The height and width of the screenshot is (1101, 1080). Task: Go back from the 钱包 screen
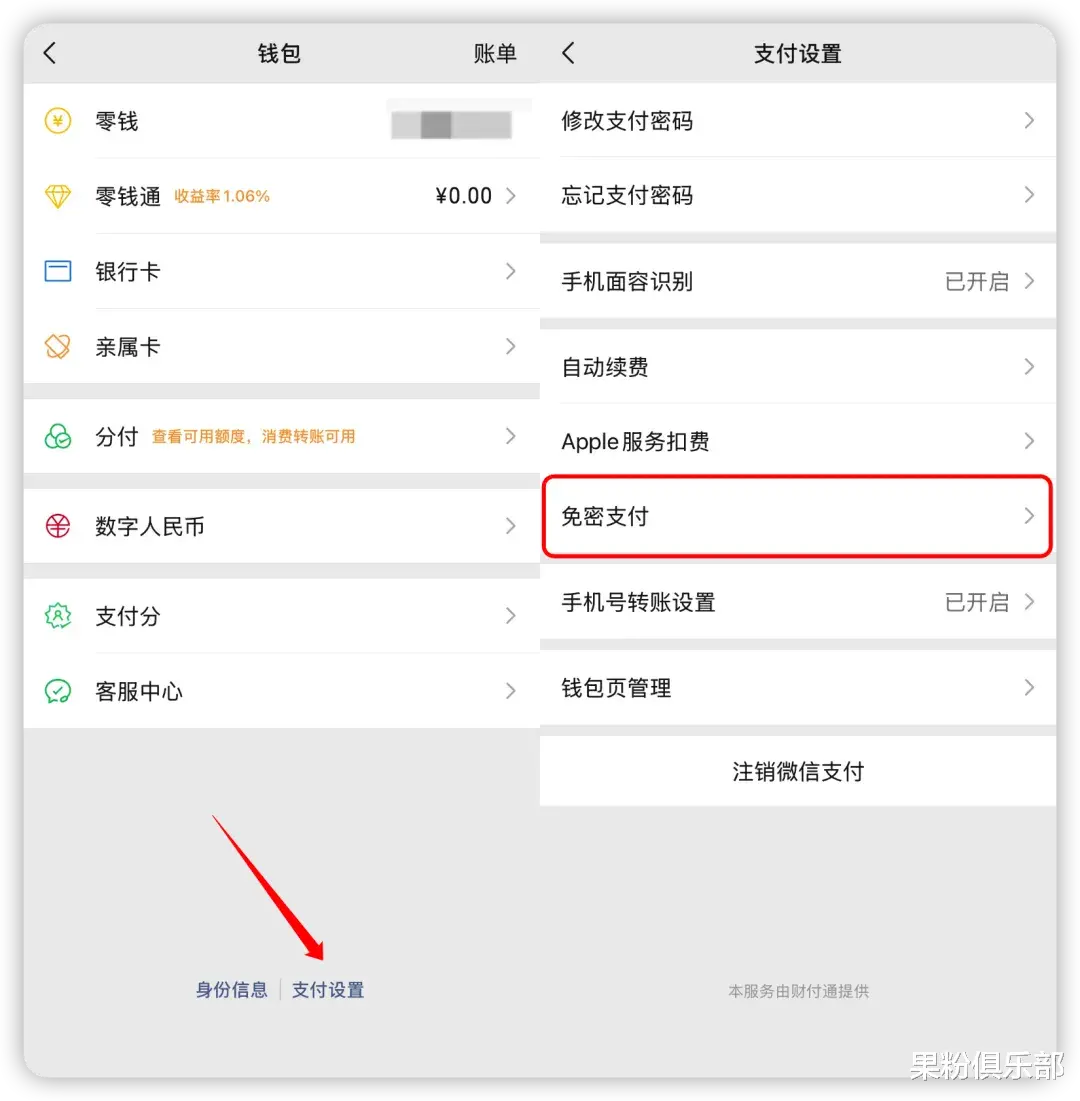(x=50, y=53)
